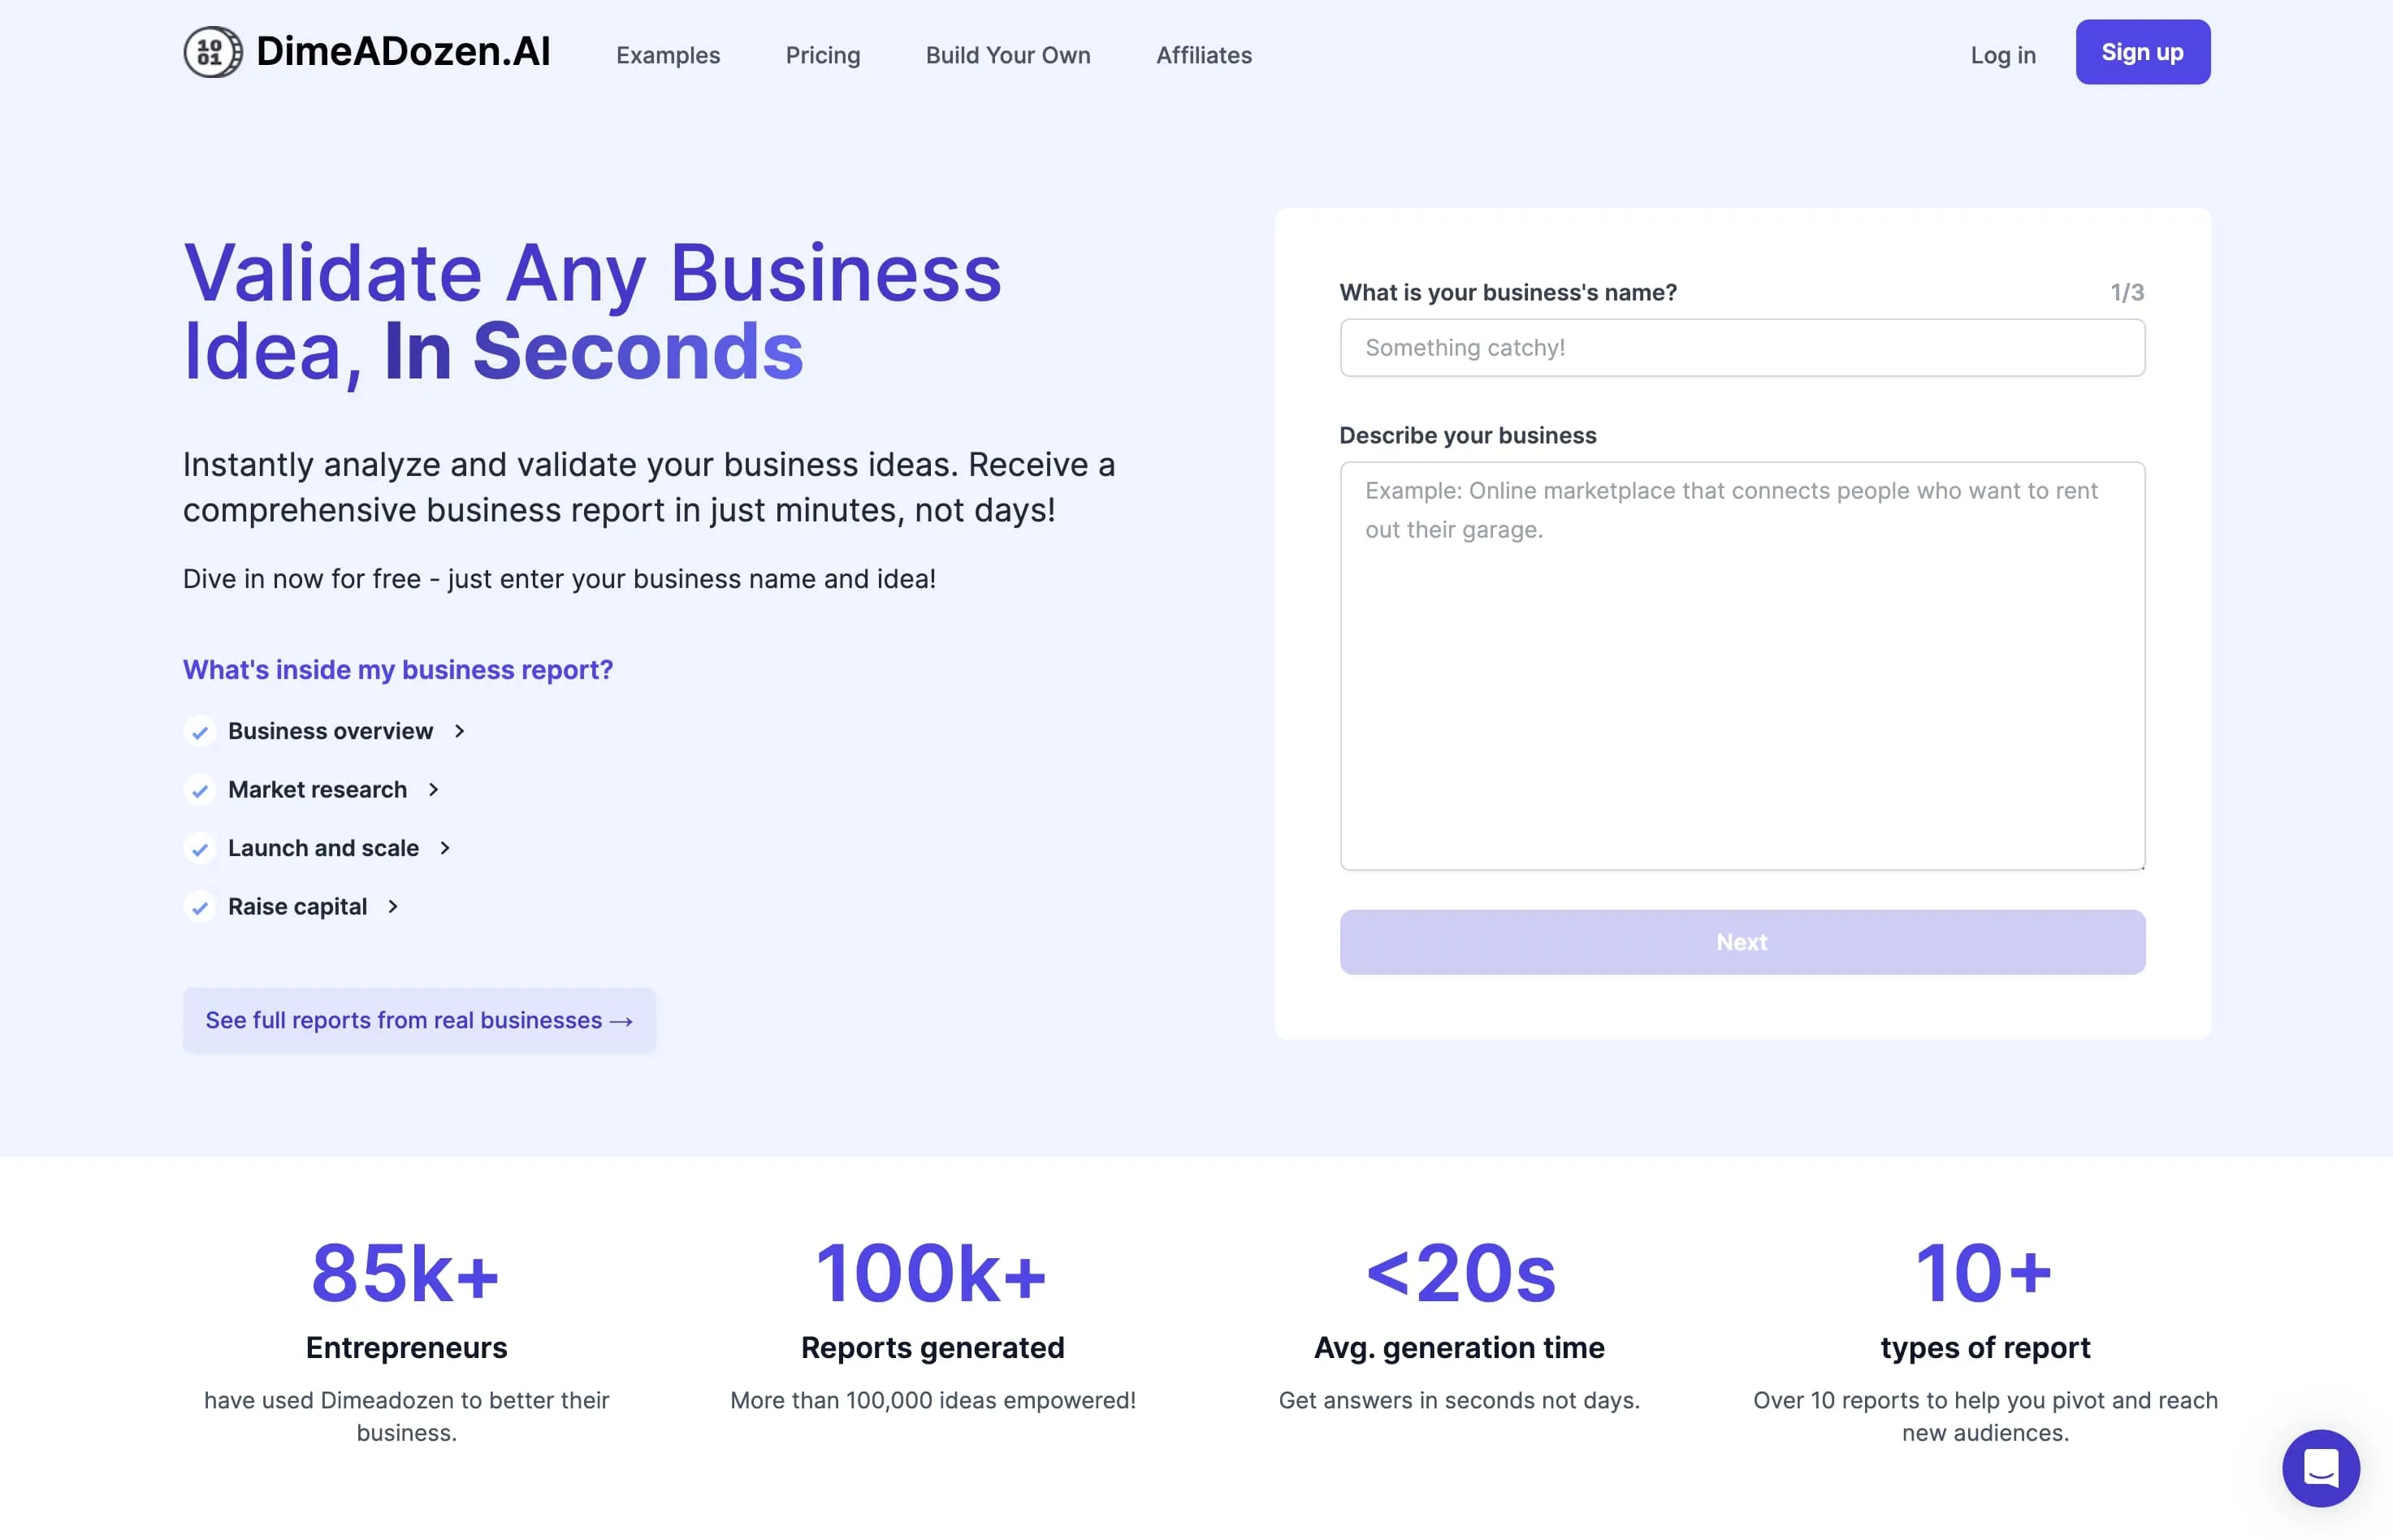The image size is (2393, 1540).
Task: Toggle the checkmark next to Business overview
Action: pos(201,729)
